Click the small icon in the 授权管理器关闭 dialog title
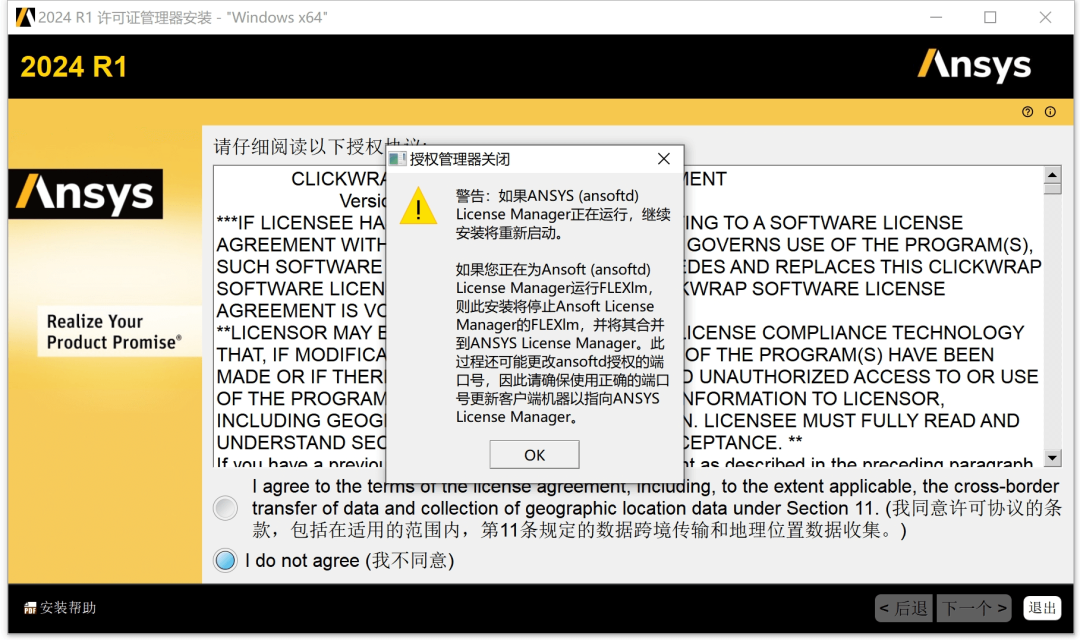 [x=398, y=158]
